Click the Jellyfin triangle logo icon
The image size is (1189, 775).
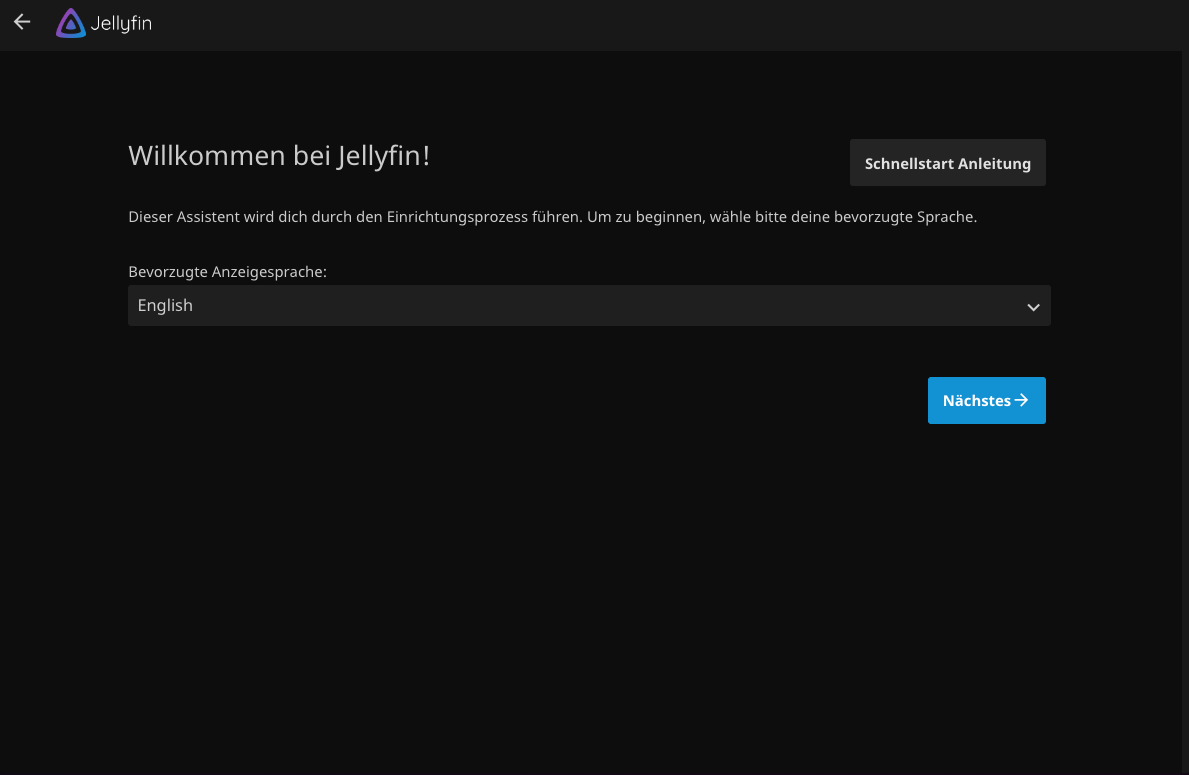70,23
